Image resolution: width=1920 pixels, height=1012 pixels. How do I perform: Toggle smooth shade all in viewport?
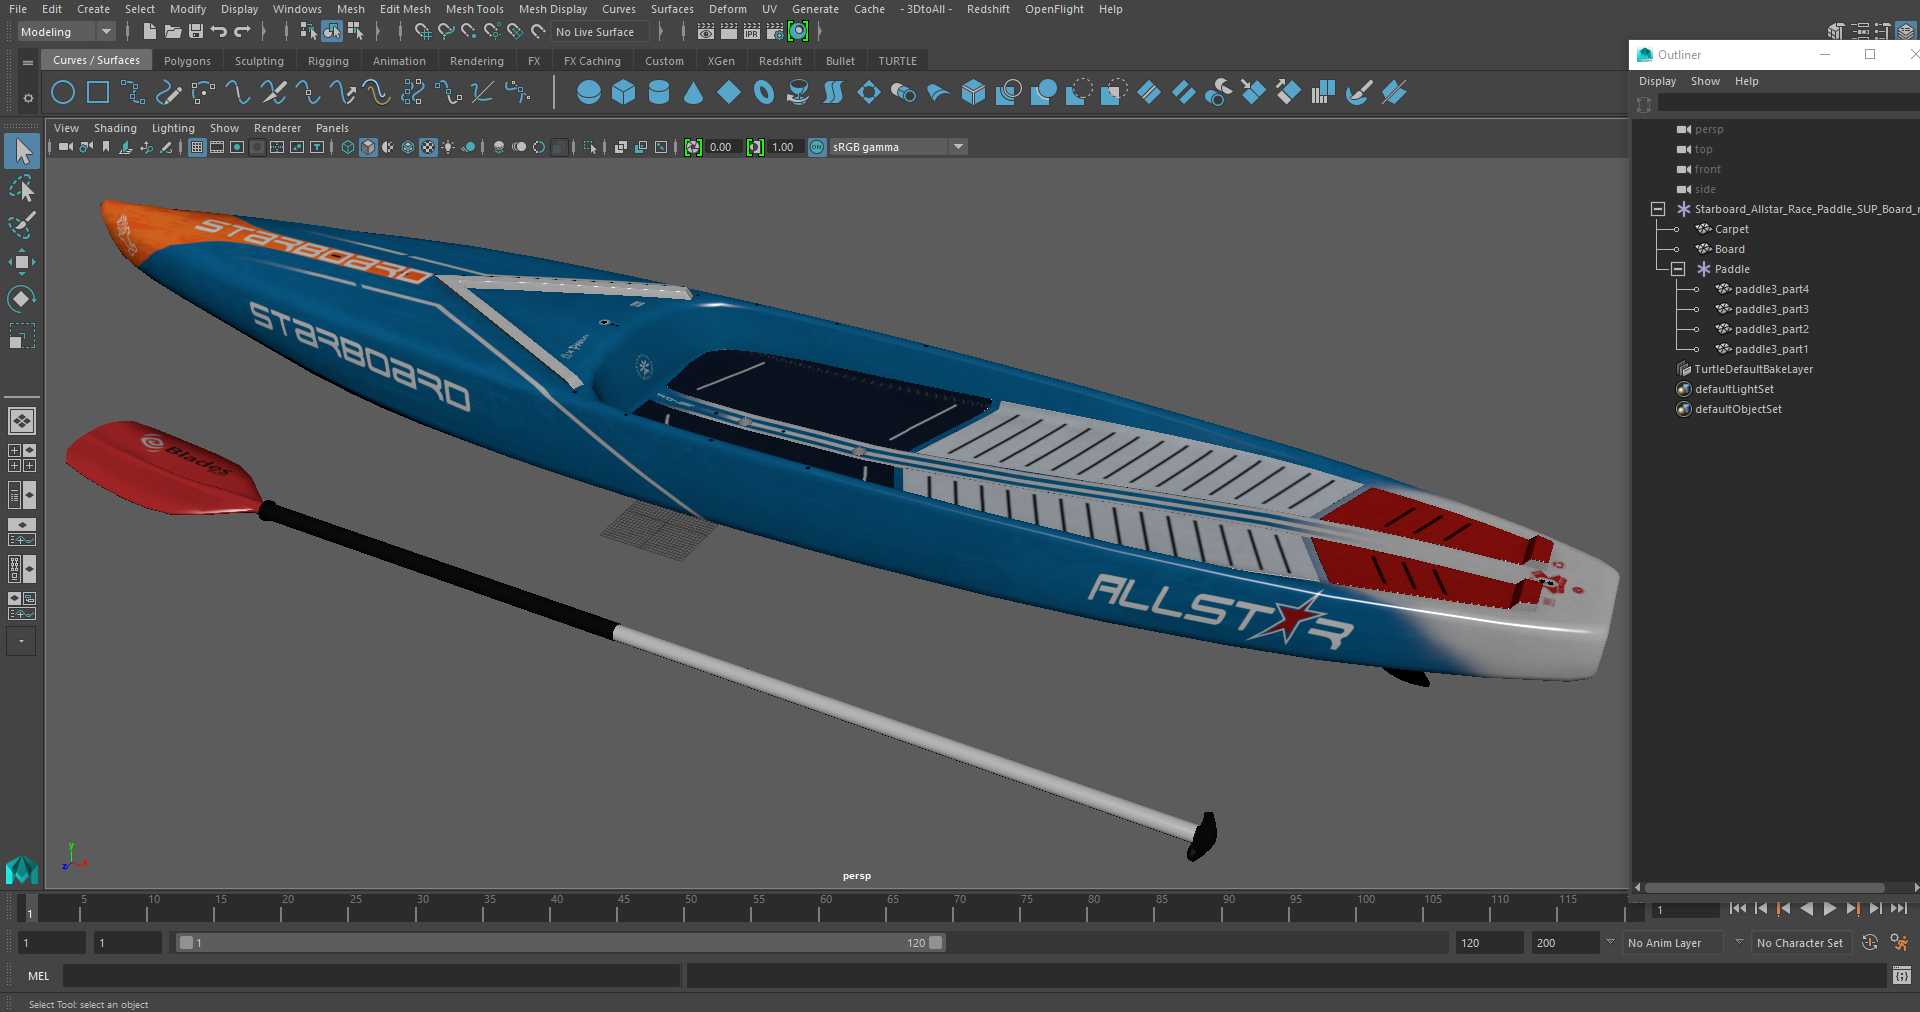[x=368, y=147]
